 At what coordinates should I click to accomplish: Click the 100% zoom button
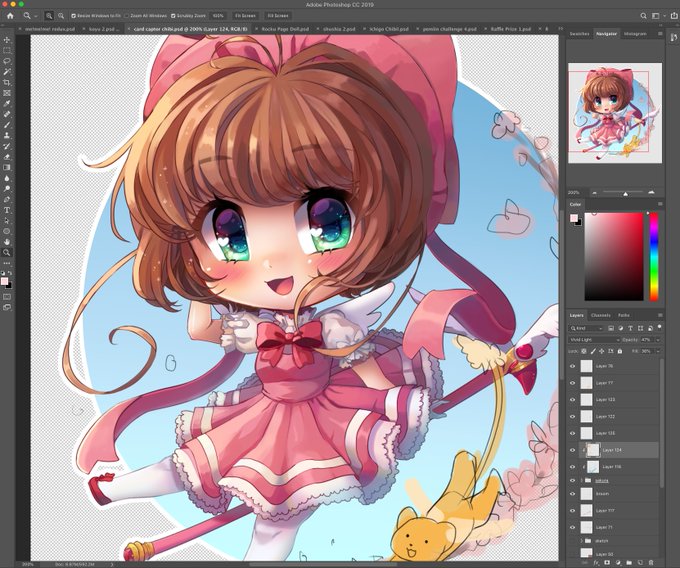point(218,16)
